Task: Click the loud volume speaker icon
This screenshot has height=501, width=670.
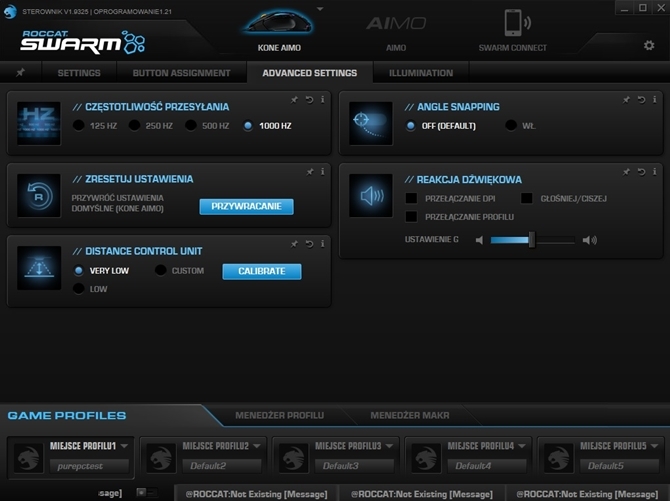Action: (x=590, y=240)
